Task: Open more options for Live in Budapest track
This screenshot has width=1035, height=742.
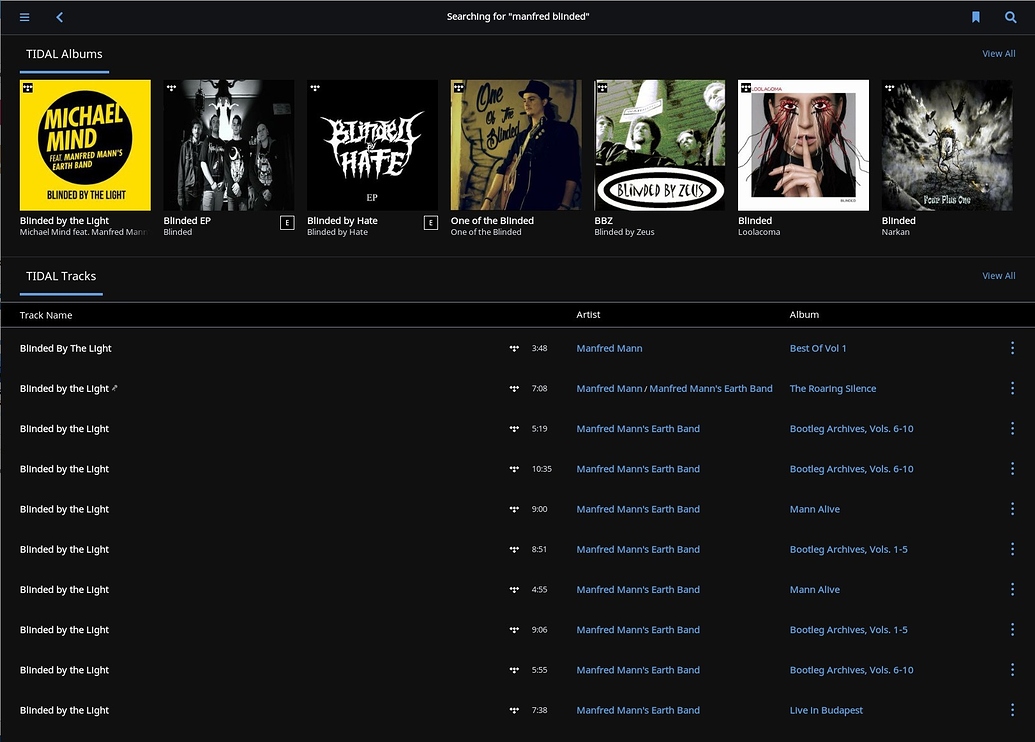Action: [1013, 710]
